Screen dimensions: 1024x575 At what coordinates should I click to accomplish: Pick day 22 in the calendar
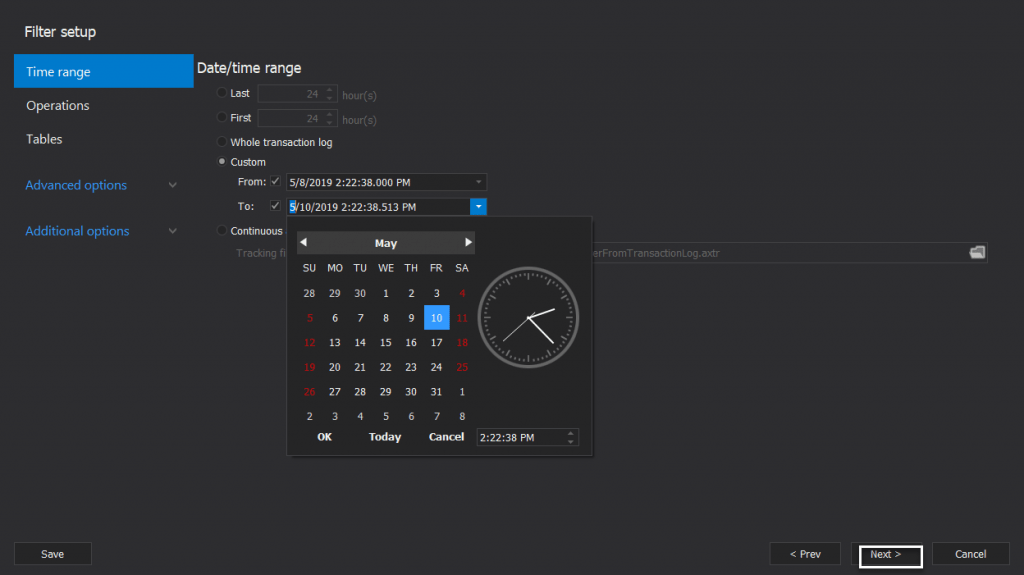(x=385, y=367)
